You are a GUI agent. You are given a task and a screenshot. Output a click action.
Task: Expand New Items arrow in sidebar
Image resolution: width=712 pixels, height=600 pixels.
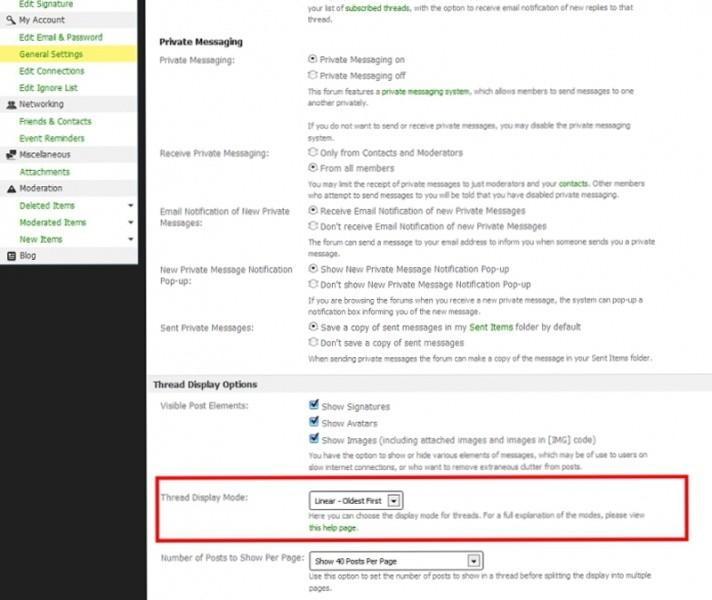pos(131,239)
